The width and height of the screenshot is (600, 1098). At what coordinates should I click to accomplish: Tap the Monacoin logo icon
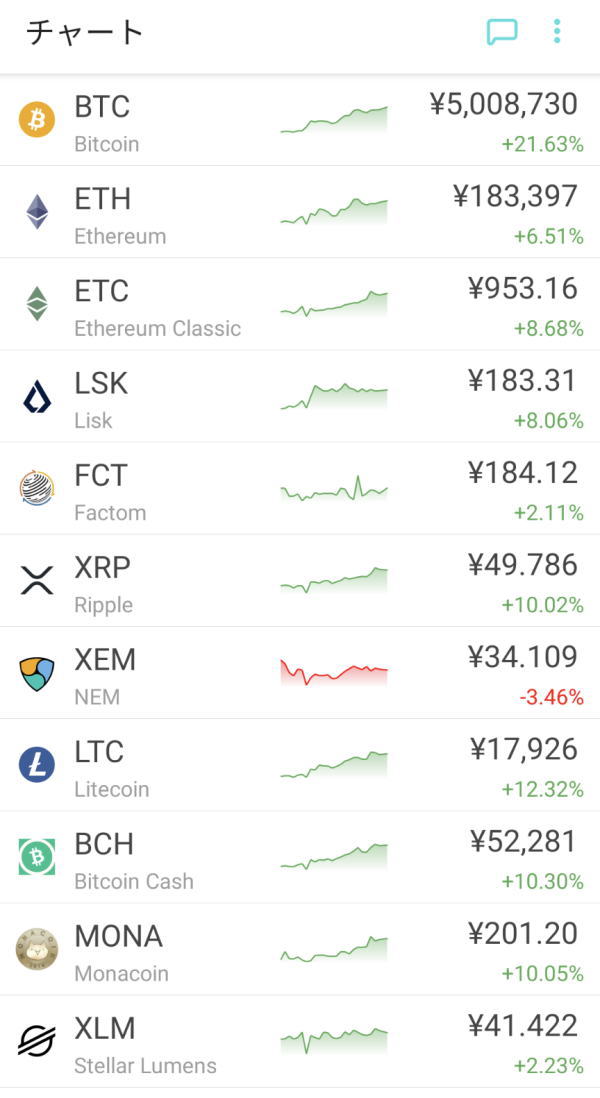point(37,949)
